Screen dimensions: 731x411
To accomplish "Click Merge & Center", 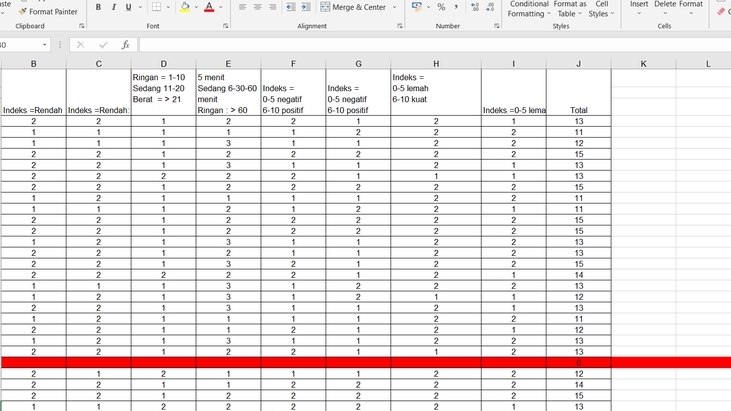I will coord(353,7).
